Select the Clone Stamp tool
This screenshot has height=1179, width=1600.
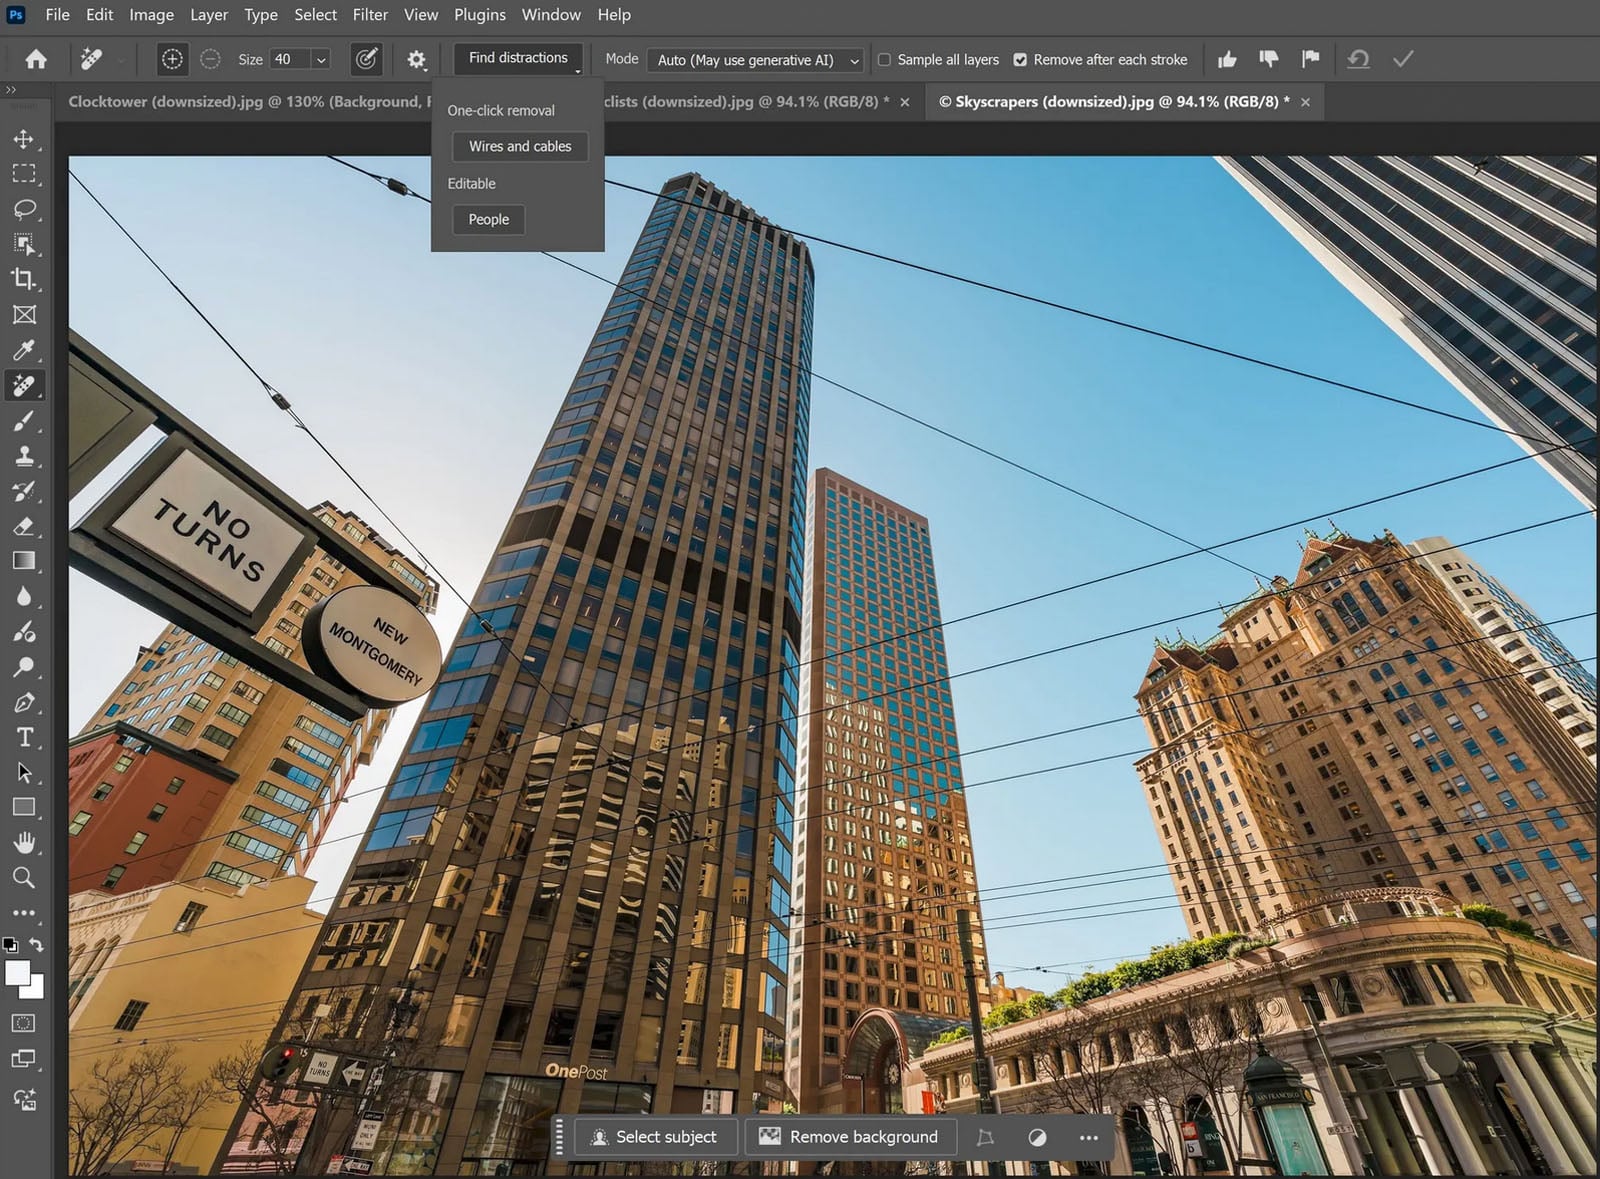(x=26, y=455)
